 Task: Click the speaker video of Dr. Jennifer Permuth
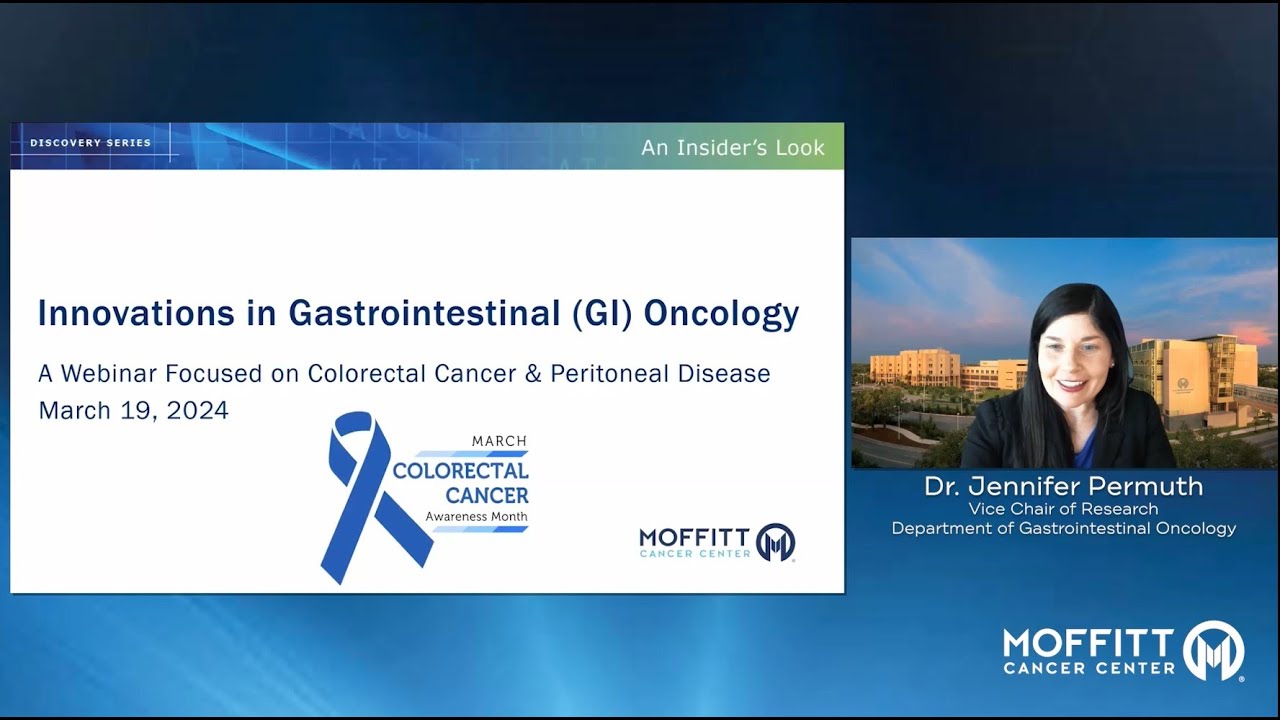pos(1064,353)
